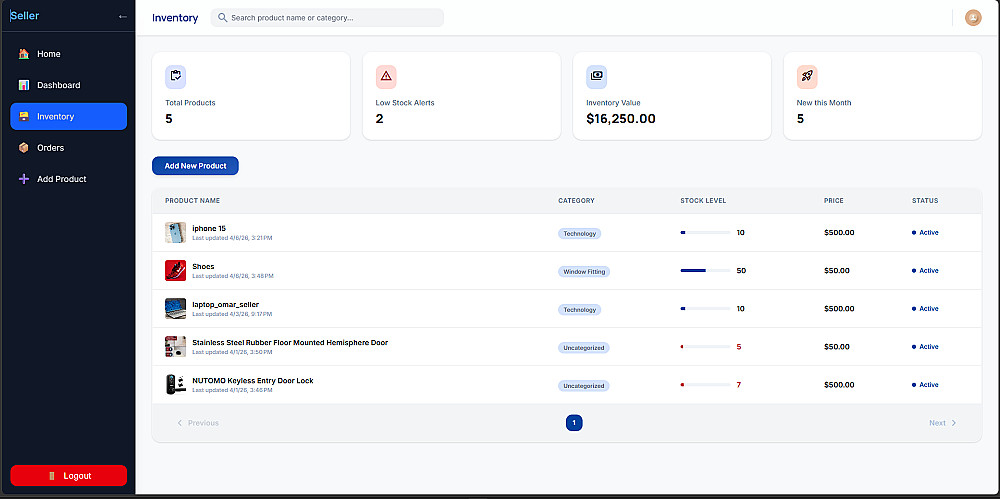Open Dashboard from sidebar
Viewport: 1000px width, 499px height.
click(x=68, y=85)
